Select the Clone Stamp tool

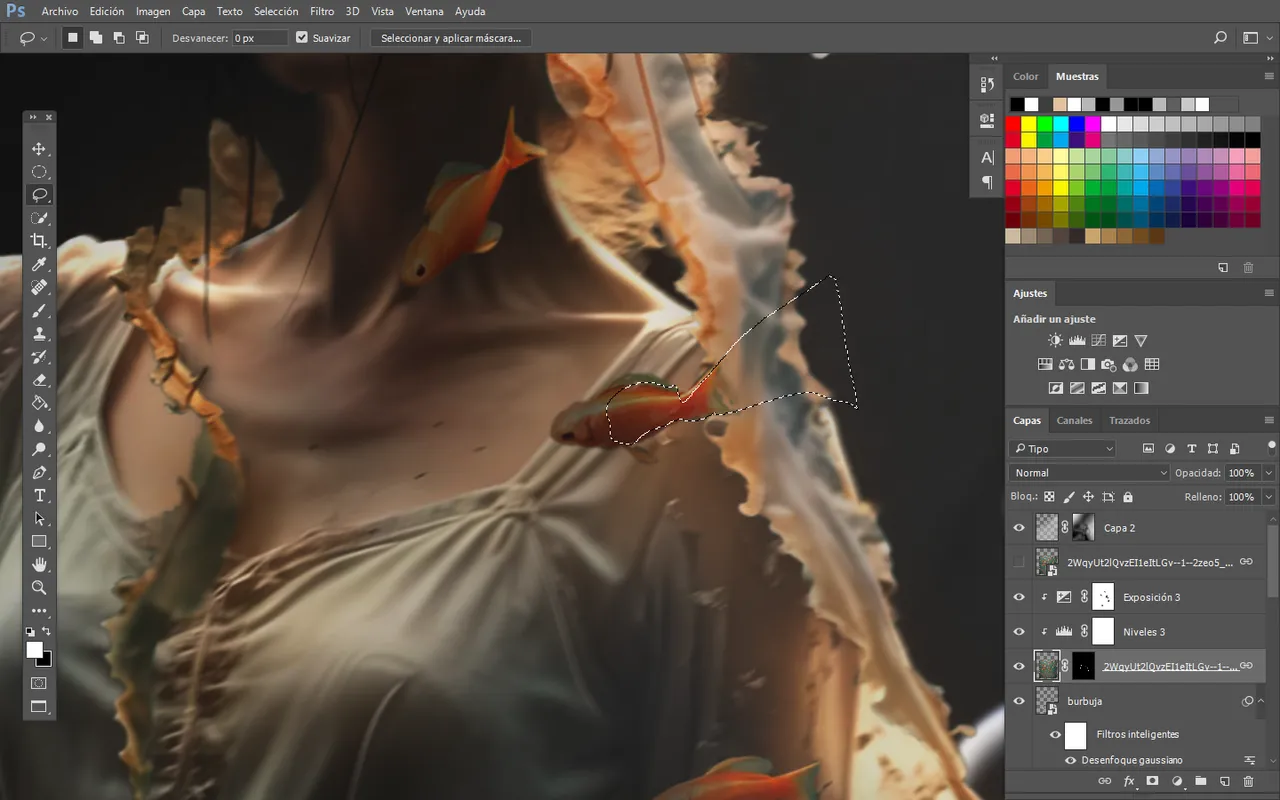point(39,334)
